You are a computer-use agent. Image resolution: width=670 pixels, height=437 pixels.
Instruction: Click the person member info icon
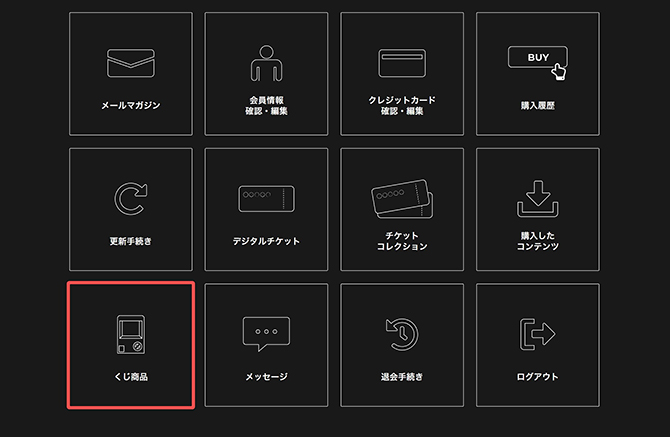[266, 63]
